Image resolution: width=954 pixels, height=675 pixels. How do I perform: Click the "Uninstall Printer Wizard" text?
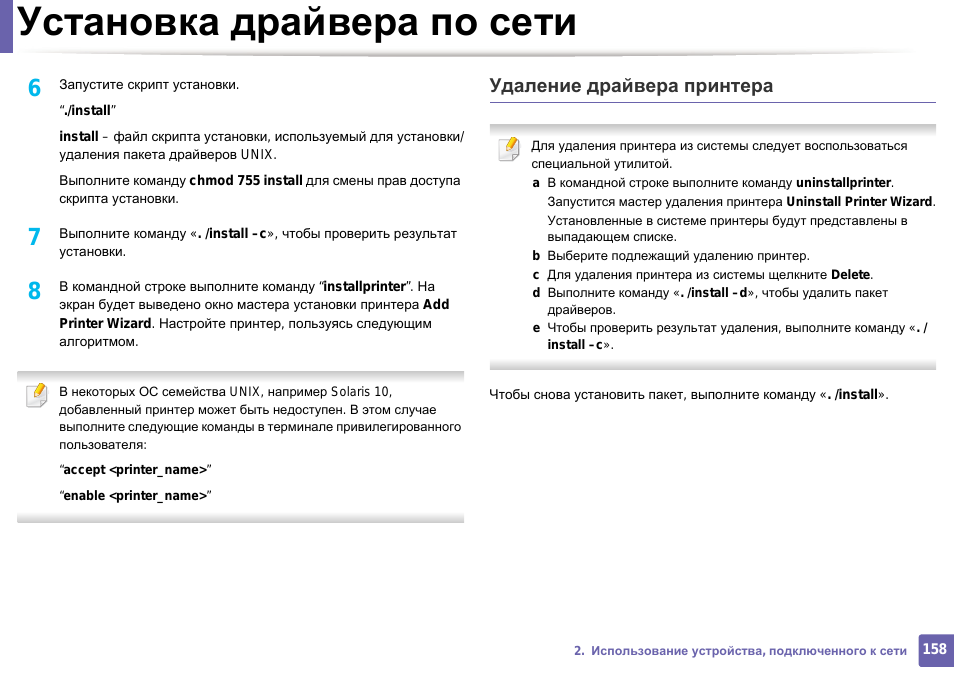coord(859,201)
